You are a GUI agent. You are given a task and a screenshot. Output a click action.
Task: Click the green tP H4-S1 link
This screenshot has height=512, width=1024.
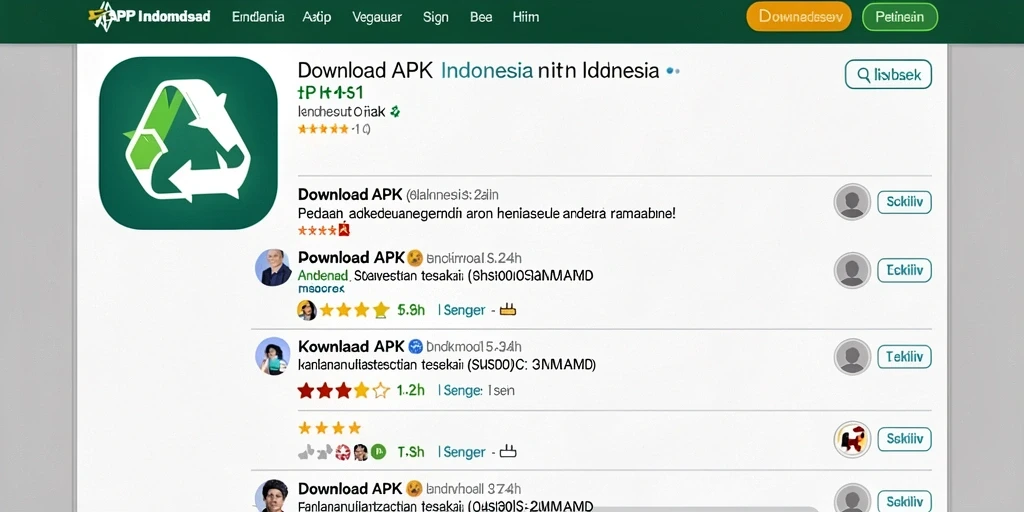pos(330,92)
